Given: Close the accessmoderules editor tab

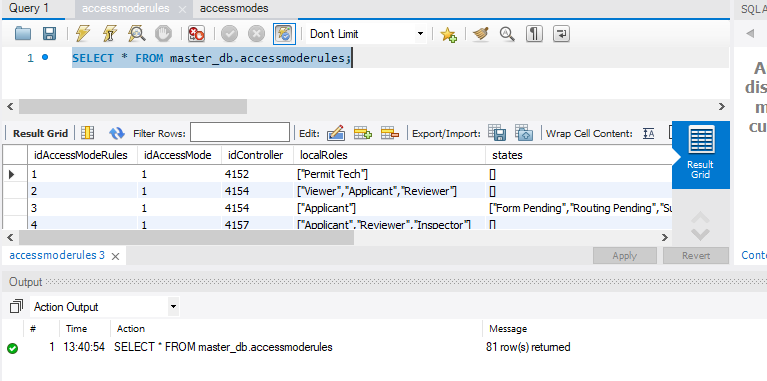Looking at the screenshot, I should 182,9.
